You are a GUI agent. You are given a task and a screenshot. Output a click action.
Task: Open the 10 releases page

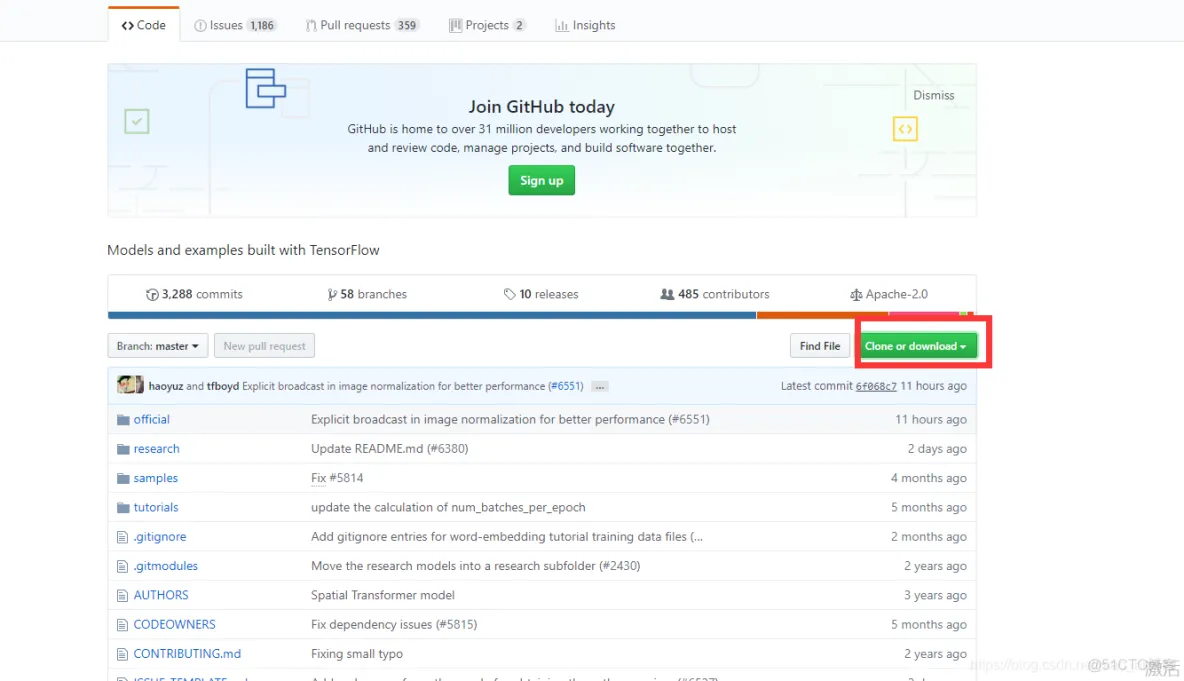pyautogui.click(x=541, y=294)
